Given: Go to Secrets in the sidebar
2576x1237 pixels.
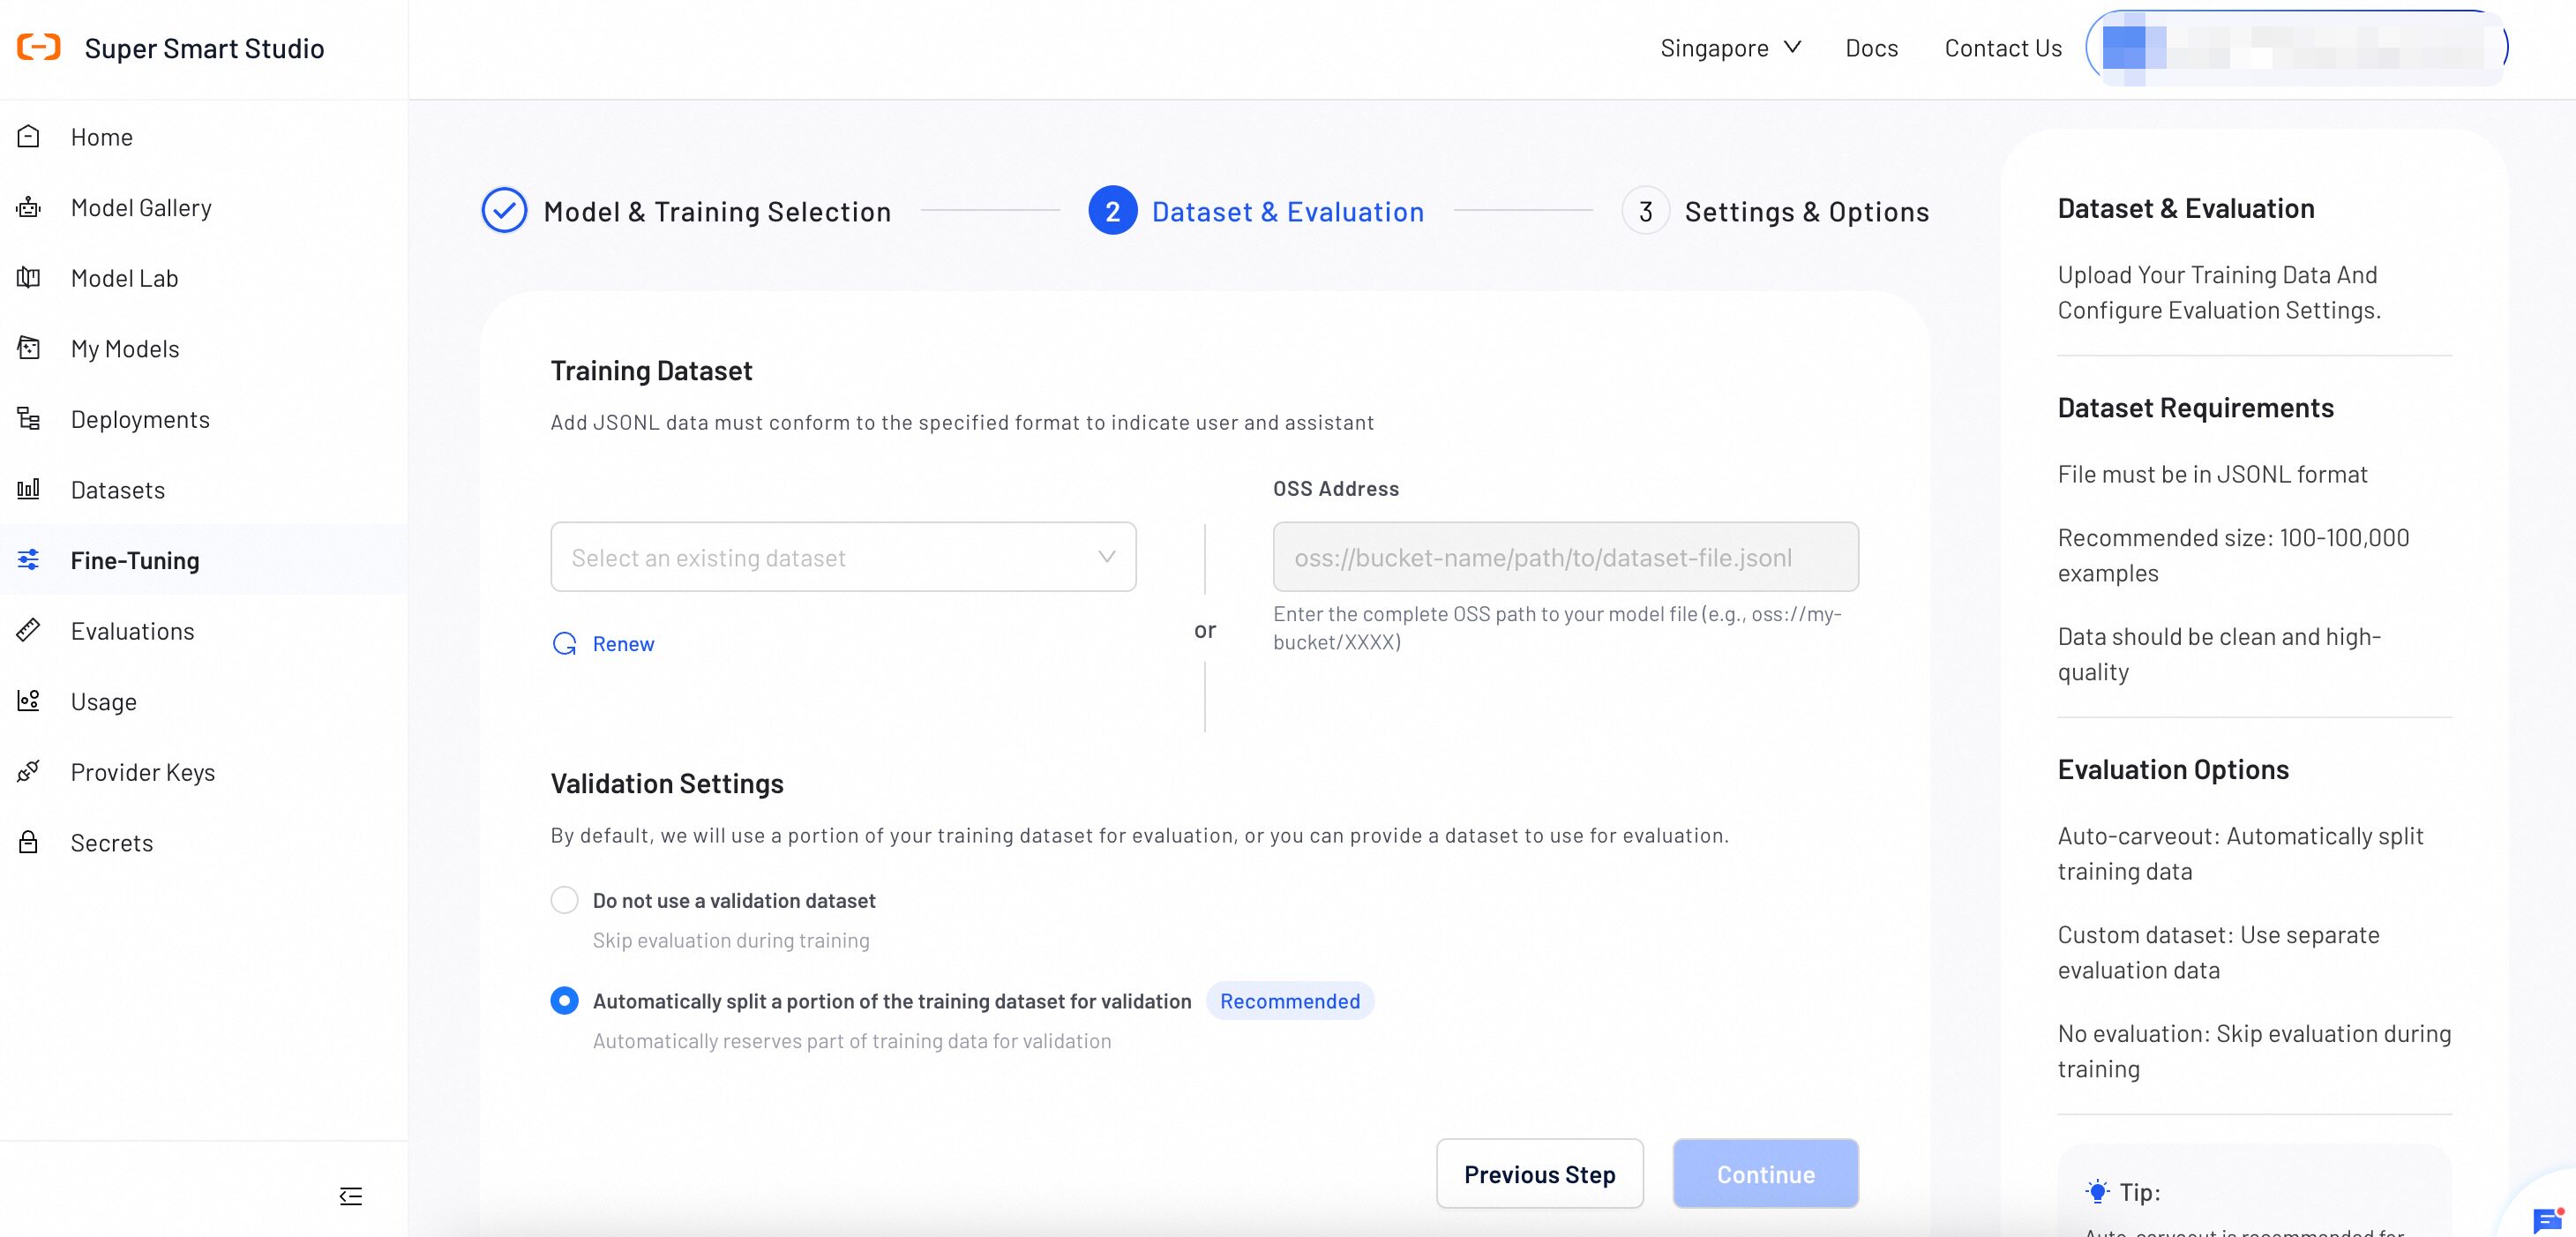Looking at the screenshot, I should point(204,842).
